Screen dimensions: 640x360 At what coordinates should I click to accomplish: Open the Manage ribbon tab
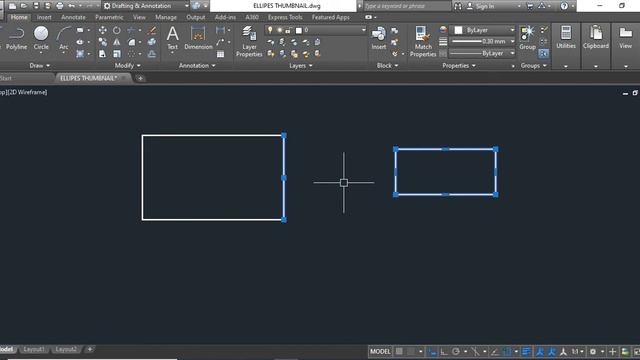point(166,17)
